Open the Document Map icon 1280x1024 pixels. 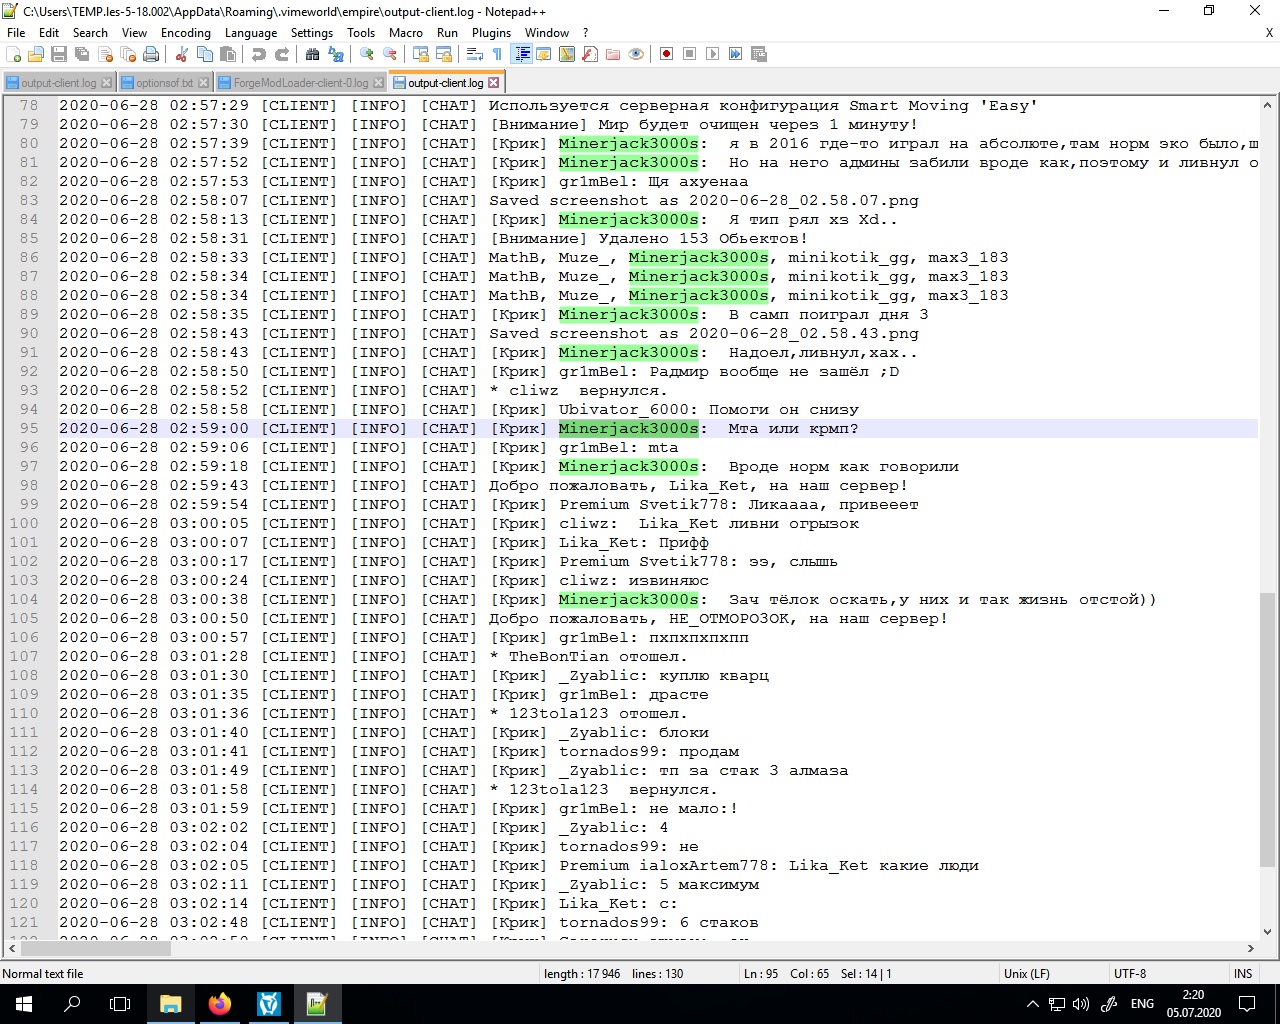(x=567, y=54)
